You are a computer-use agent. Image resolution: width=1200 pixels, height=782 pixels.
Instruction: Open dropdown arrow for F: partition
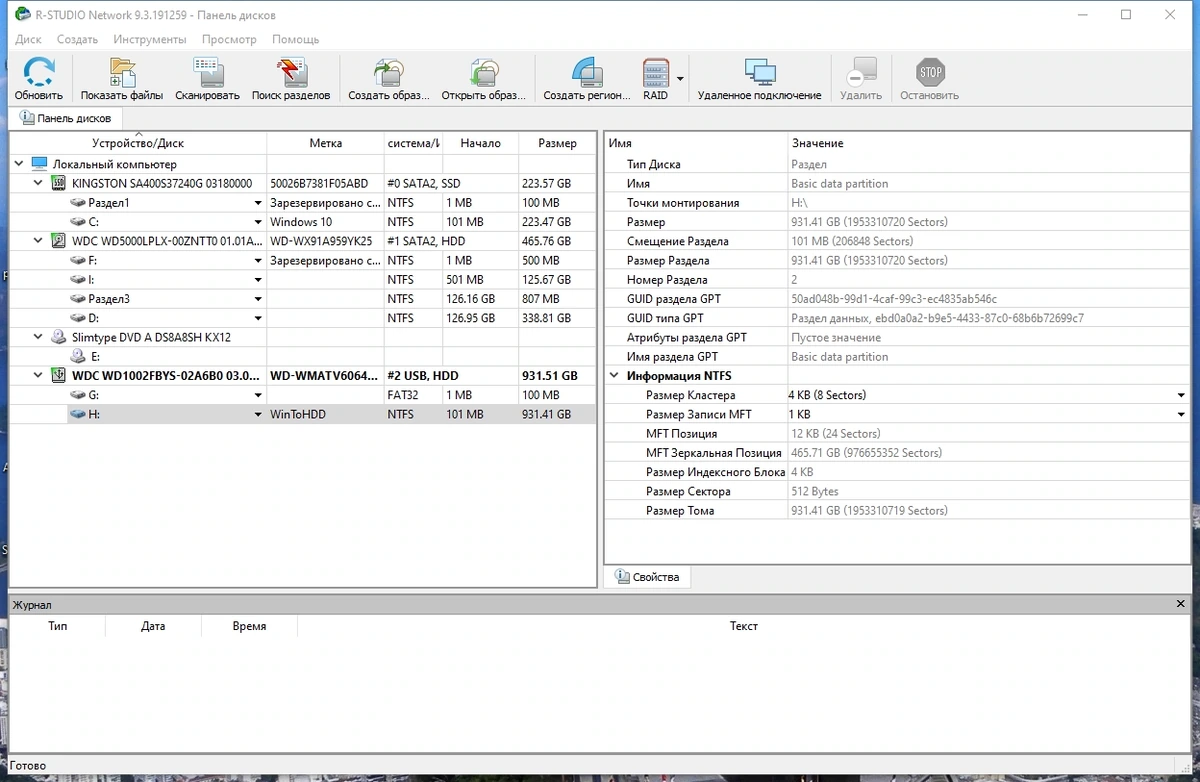258,261
